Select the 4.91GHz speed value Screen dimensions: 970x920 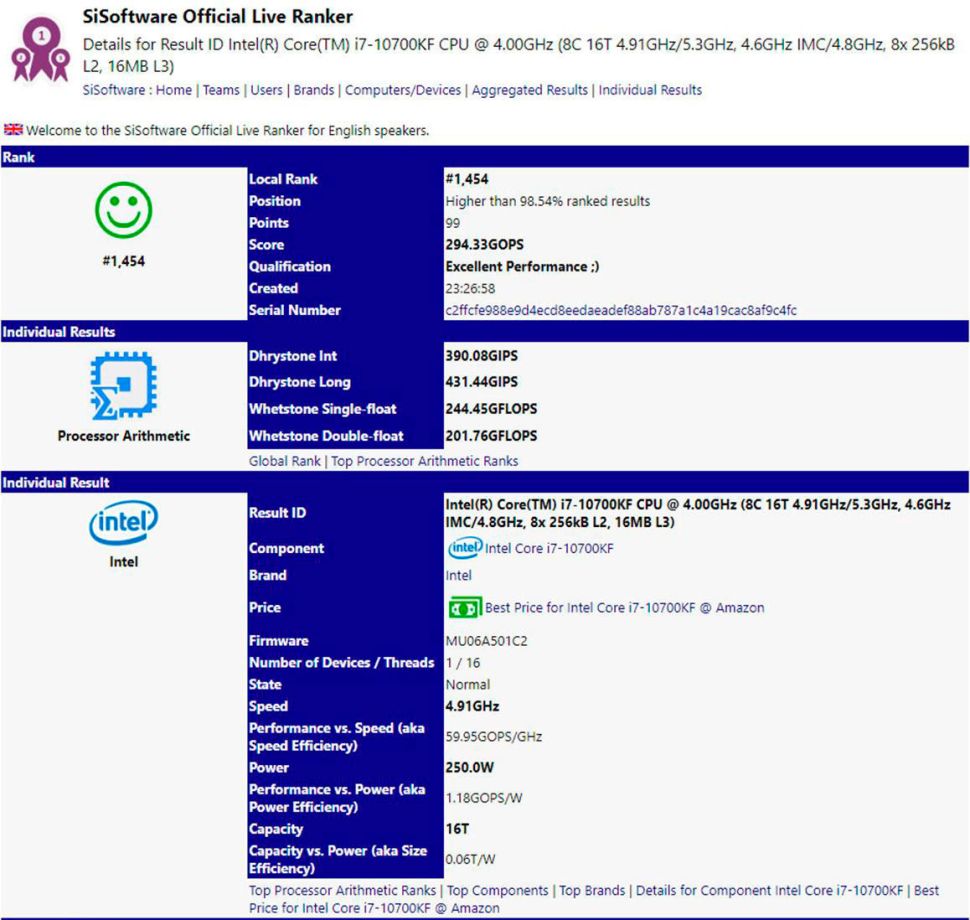point(472,706)
